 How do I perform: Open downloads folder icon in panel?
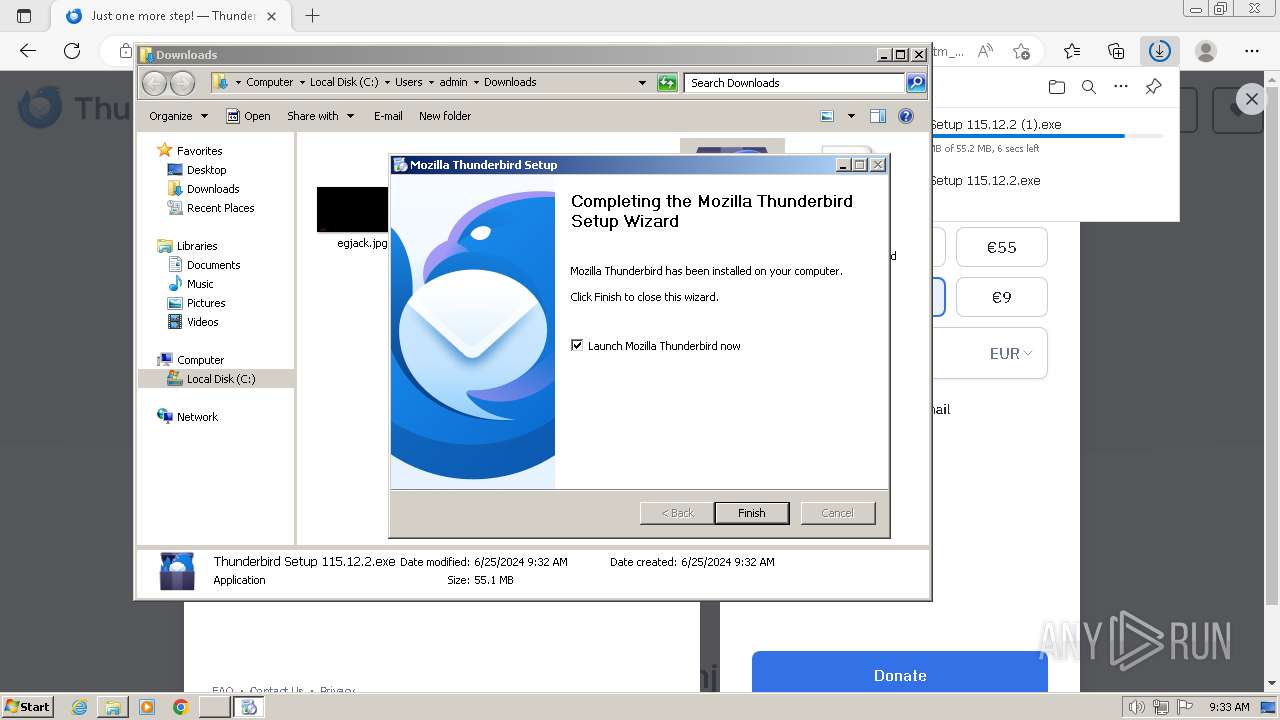coord(1056,87)
